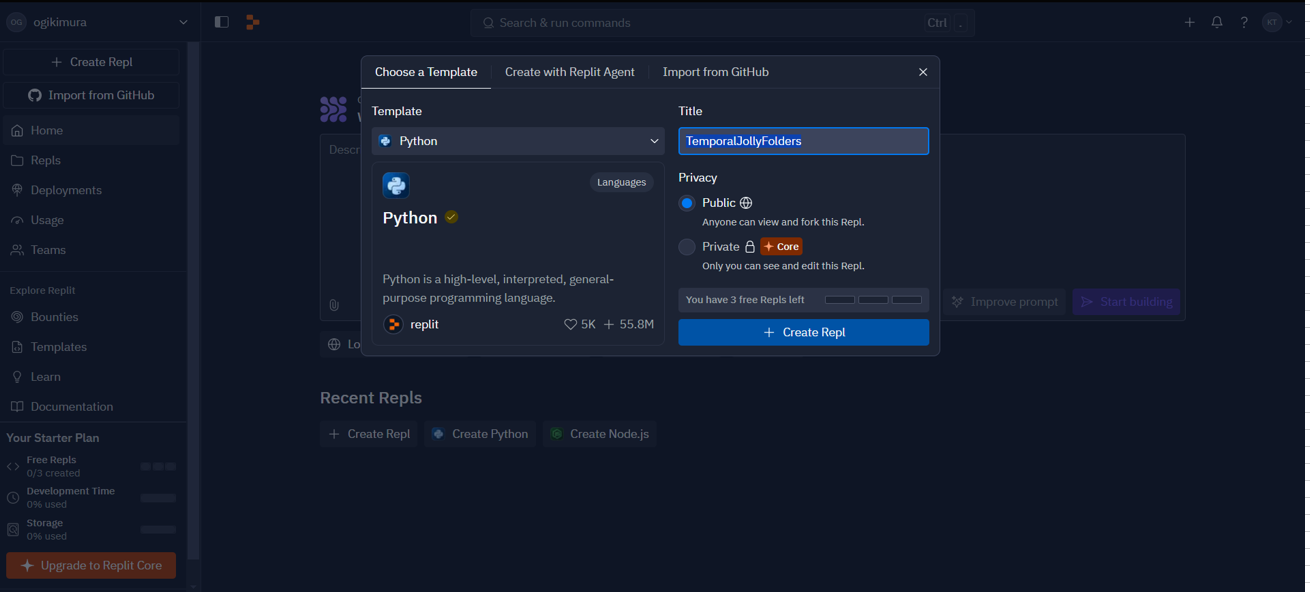
Task: Select the Public privacy option
Action: click(x=687, y=203)
